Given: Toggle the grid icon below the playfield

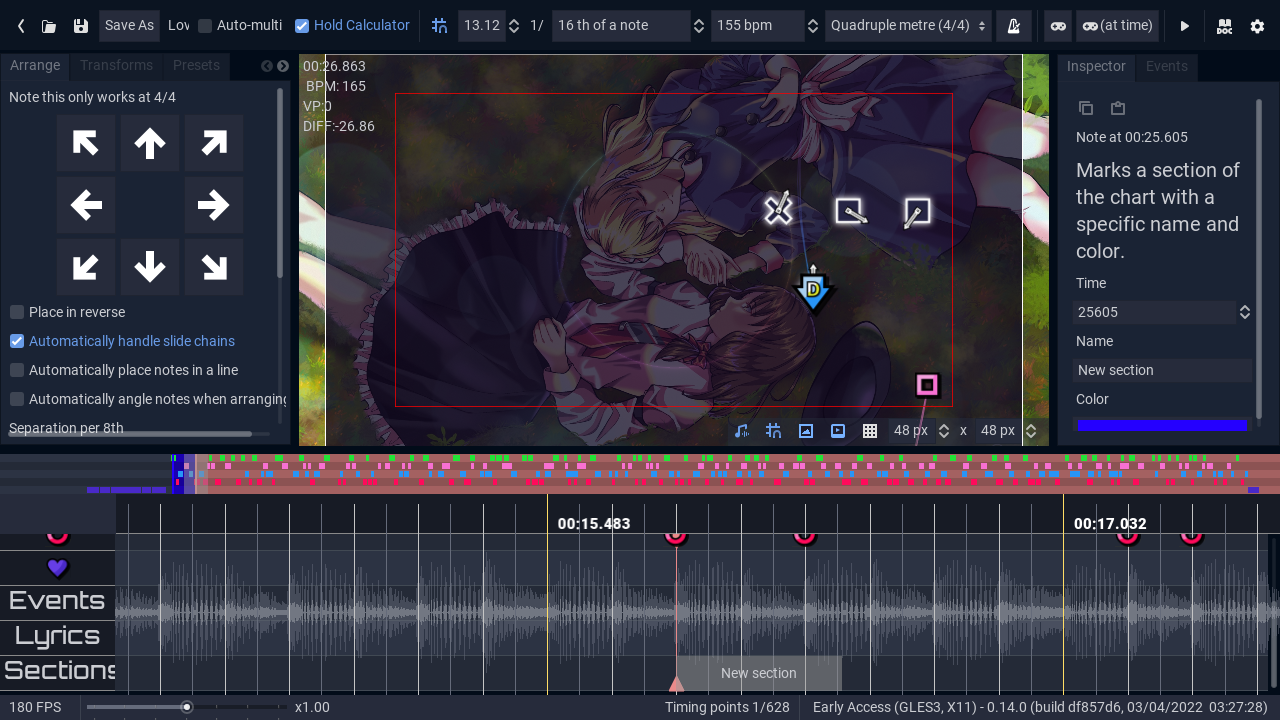Looking at the screenshot, I should [870, 431].
